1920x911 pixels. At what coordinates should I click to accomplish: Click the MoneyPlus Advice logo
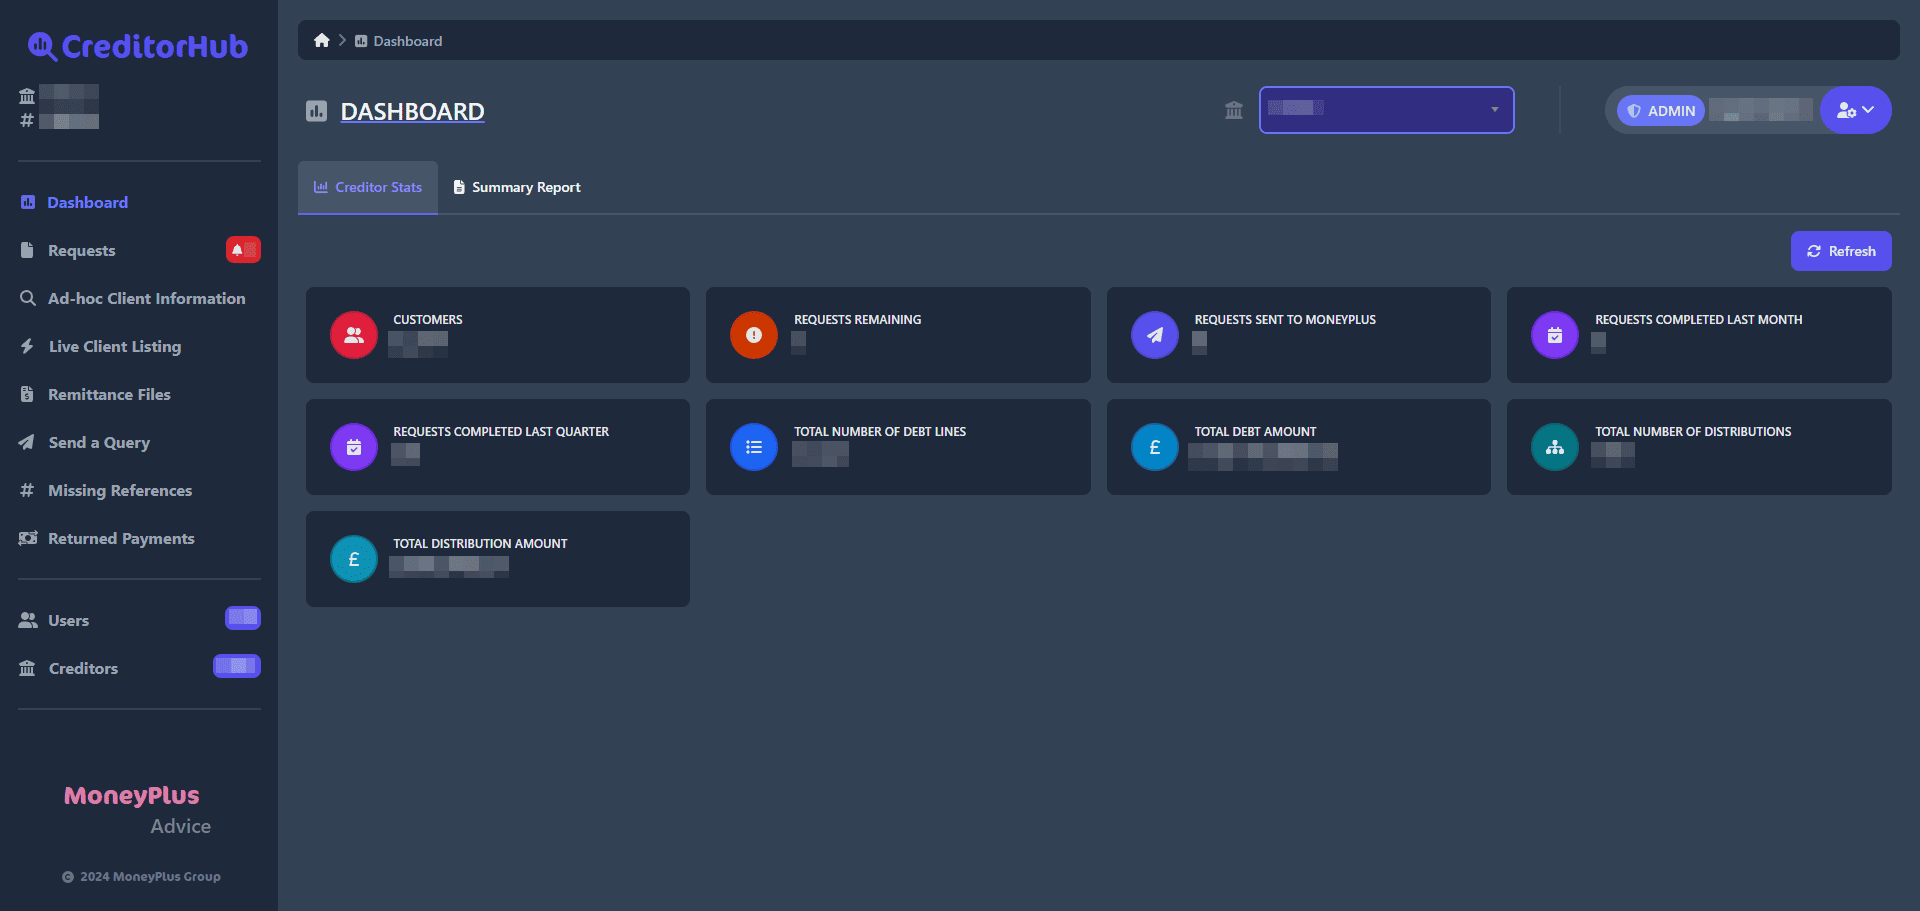[x=137, y=810]
